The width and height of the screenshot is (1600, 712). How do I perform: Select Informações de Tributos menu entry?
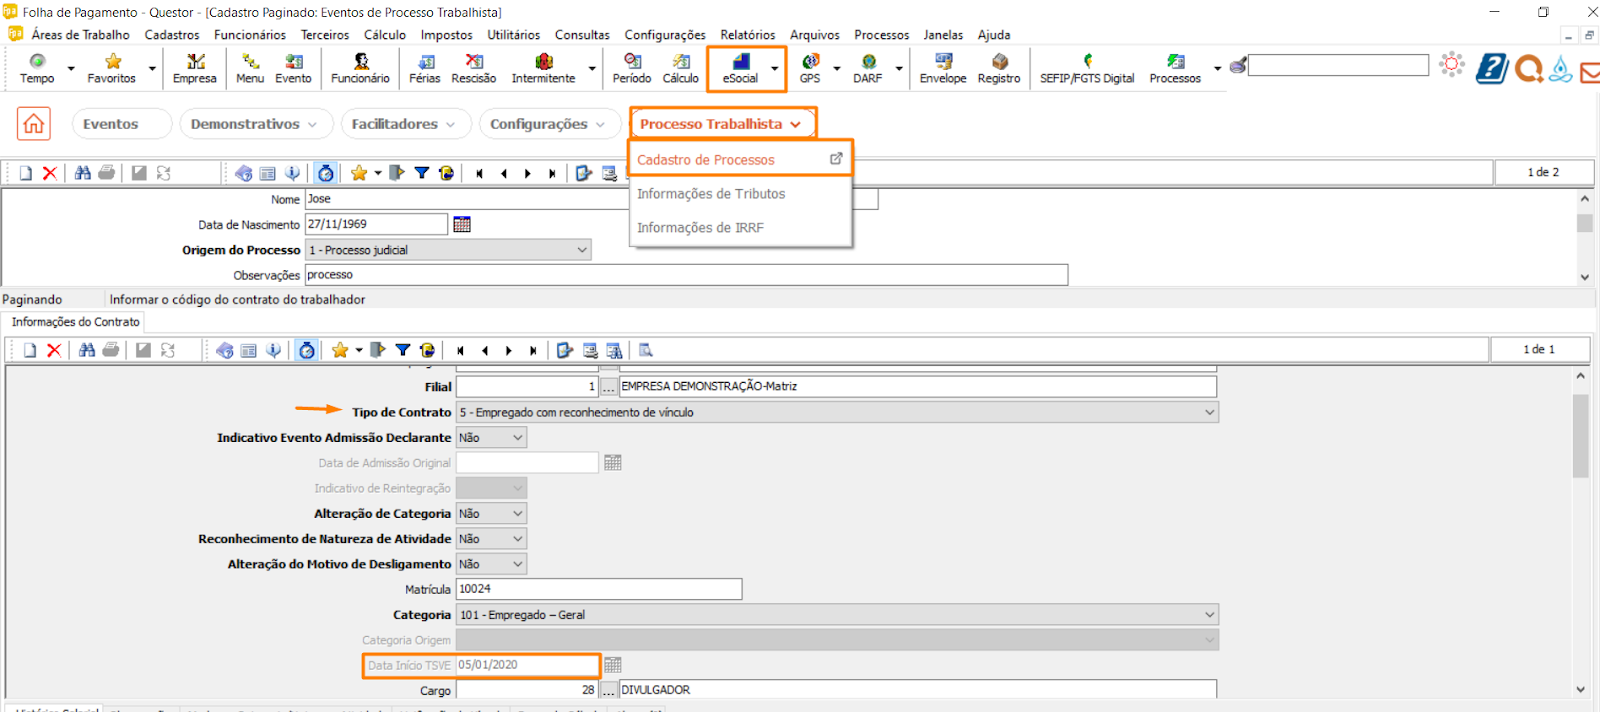pos(740,194)
